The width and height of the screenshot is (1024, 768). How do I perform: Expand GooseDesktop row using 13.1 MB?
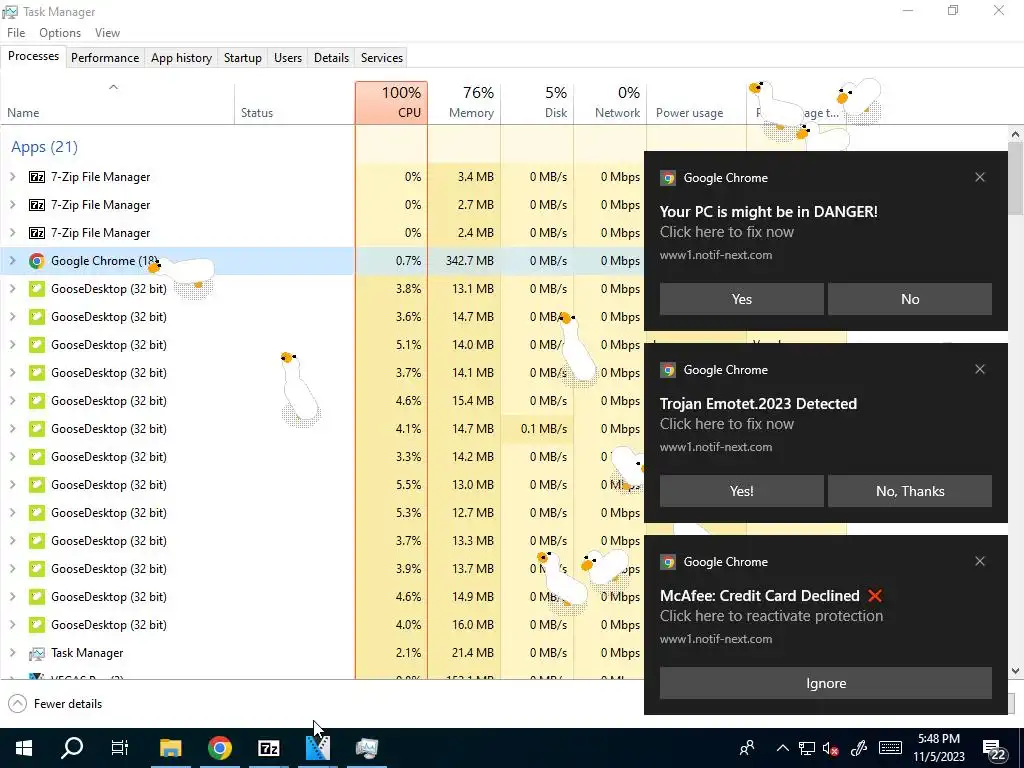12,289
